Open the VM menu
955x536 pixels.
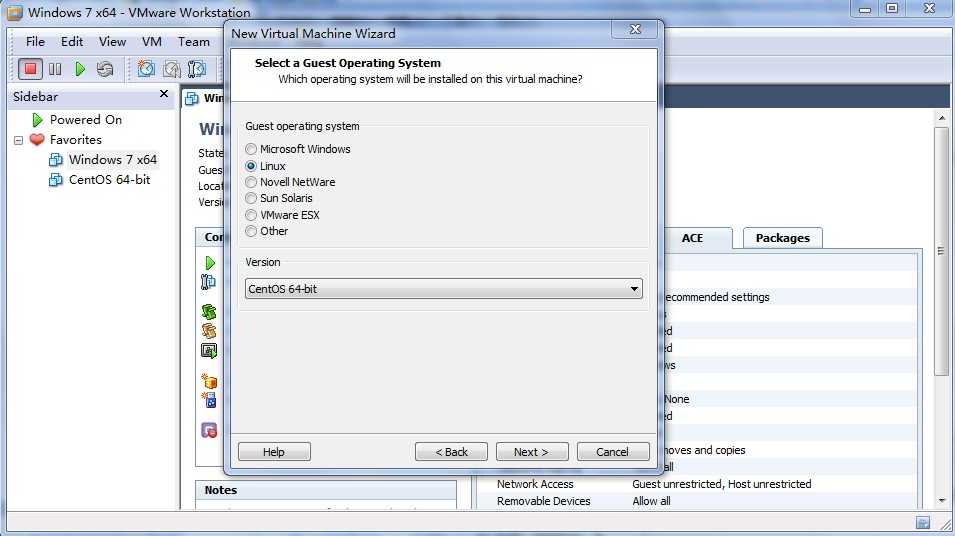[x=152, y=41]
